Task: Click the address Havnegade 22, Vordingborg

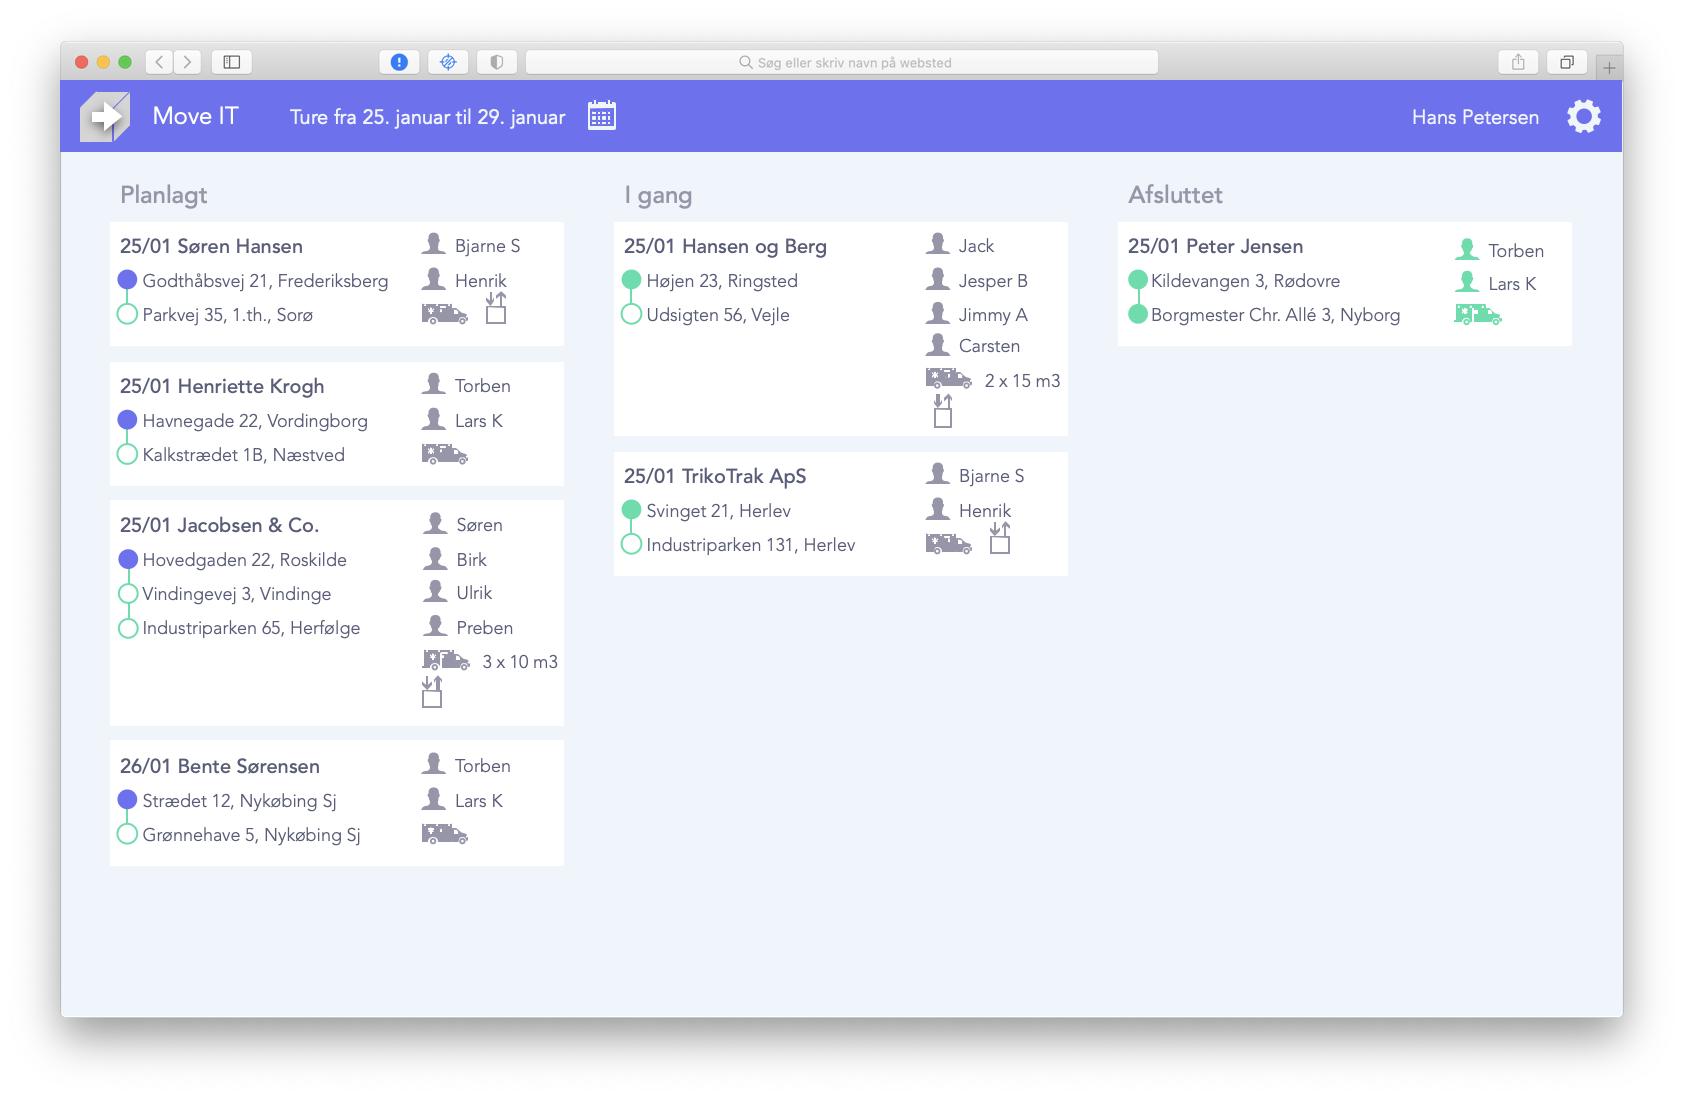Action: pos(255,421)
